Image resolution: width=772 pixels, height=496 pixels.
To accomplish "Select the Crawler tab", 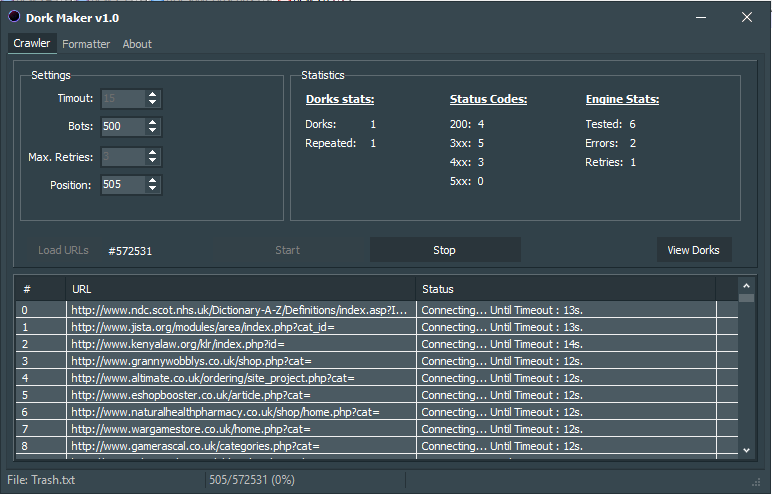I will 32,44.
